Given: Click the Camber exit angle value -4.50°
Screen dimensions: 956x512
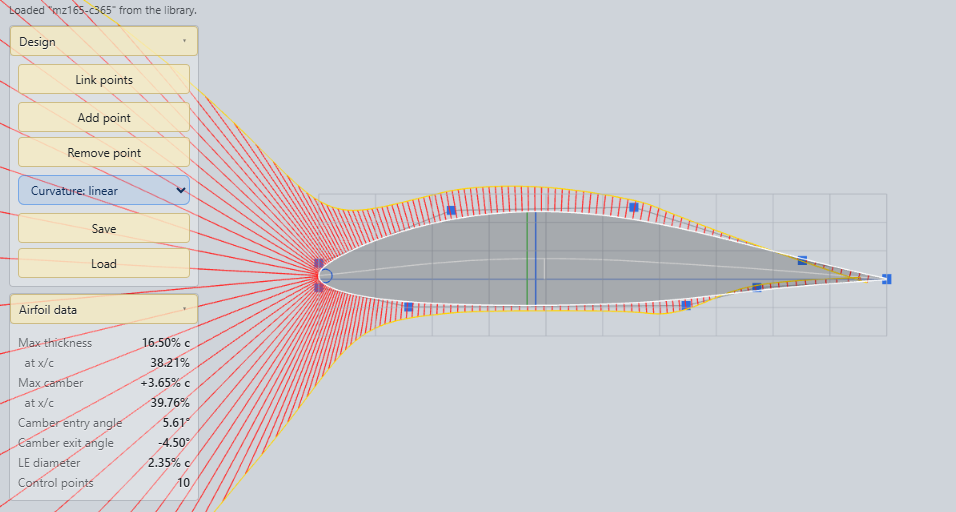Looking at the screenshot, I should click(x=174, y=443).
